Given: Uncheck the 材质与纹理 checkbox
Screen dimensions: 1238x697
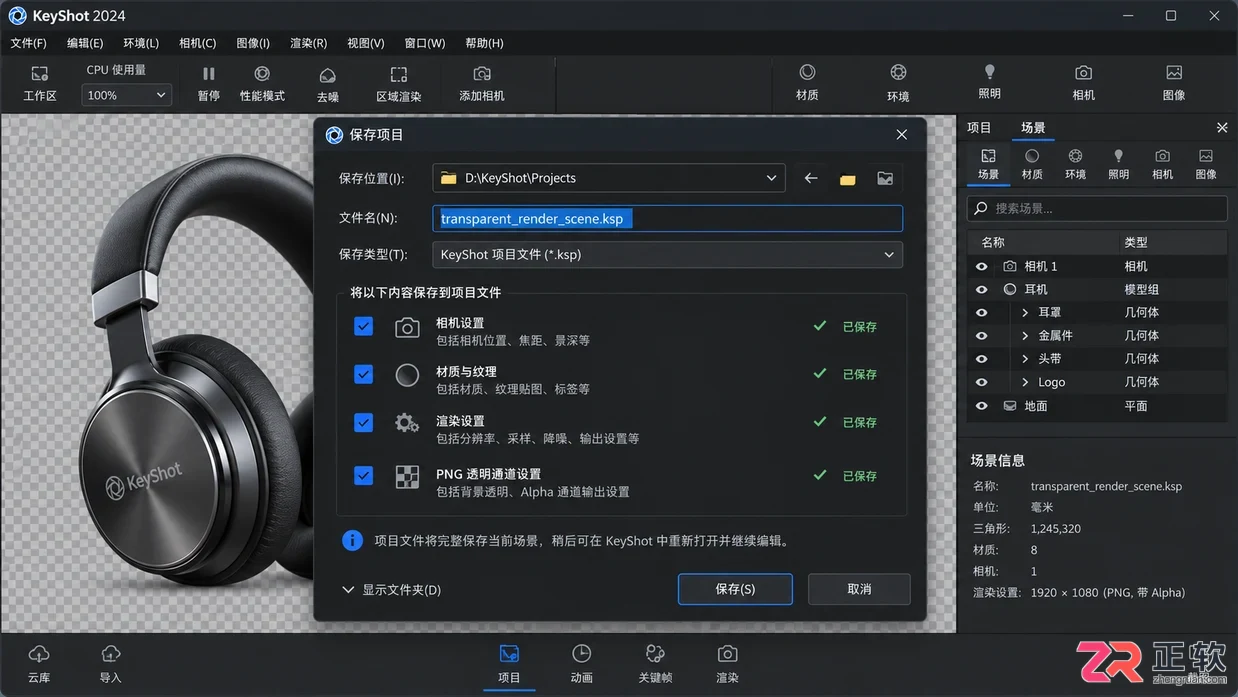Looking at the screenshot, I should [x=364, y=374].
